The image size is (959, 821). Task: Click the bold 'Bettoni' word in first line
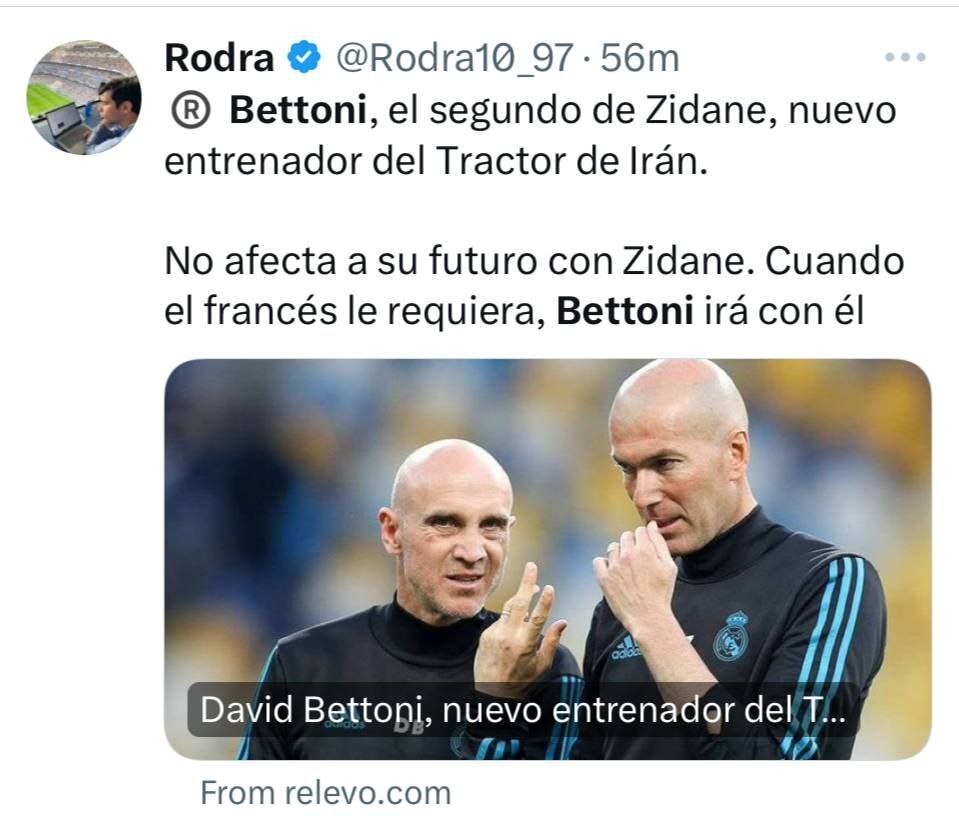tap(298, 110)
